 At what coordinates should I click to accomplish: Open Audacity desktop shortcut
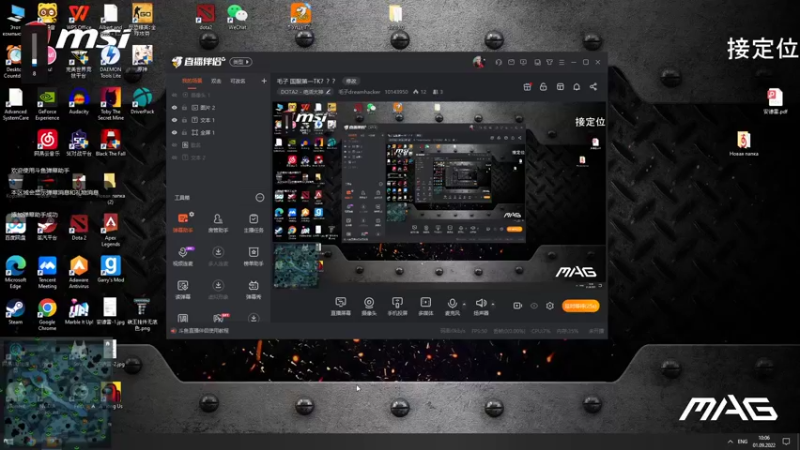[79, 101]
